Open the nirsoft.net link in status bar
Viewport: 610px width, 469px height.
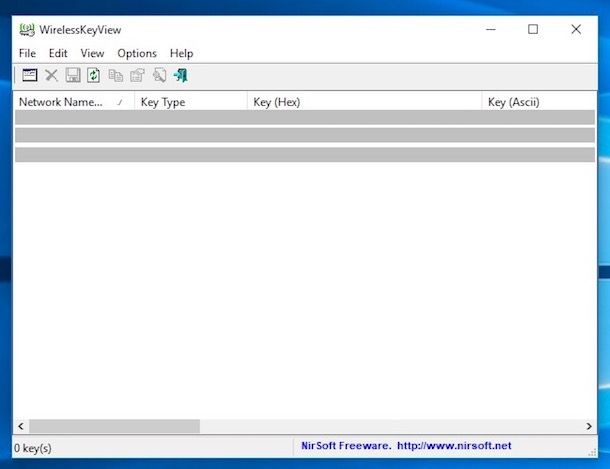[454, 446]
